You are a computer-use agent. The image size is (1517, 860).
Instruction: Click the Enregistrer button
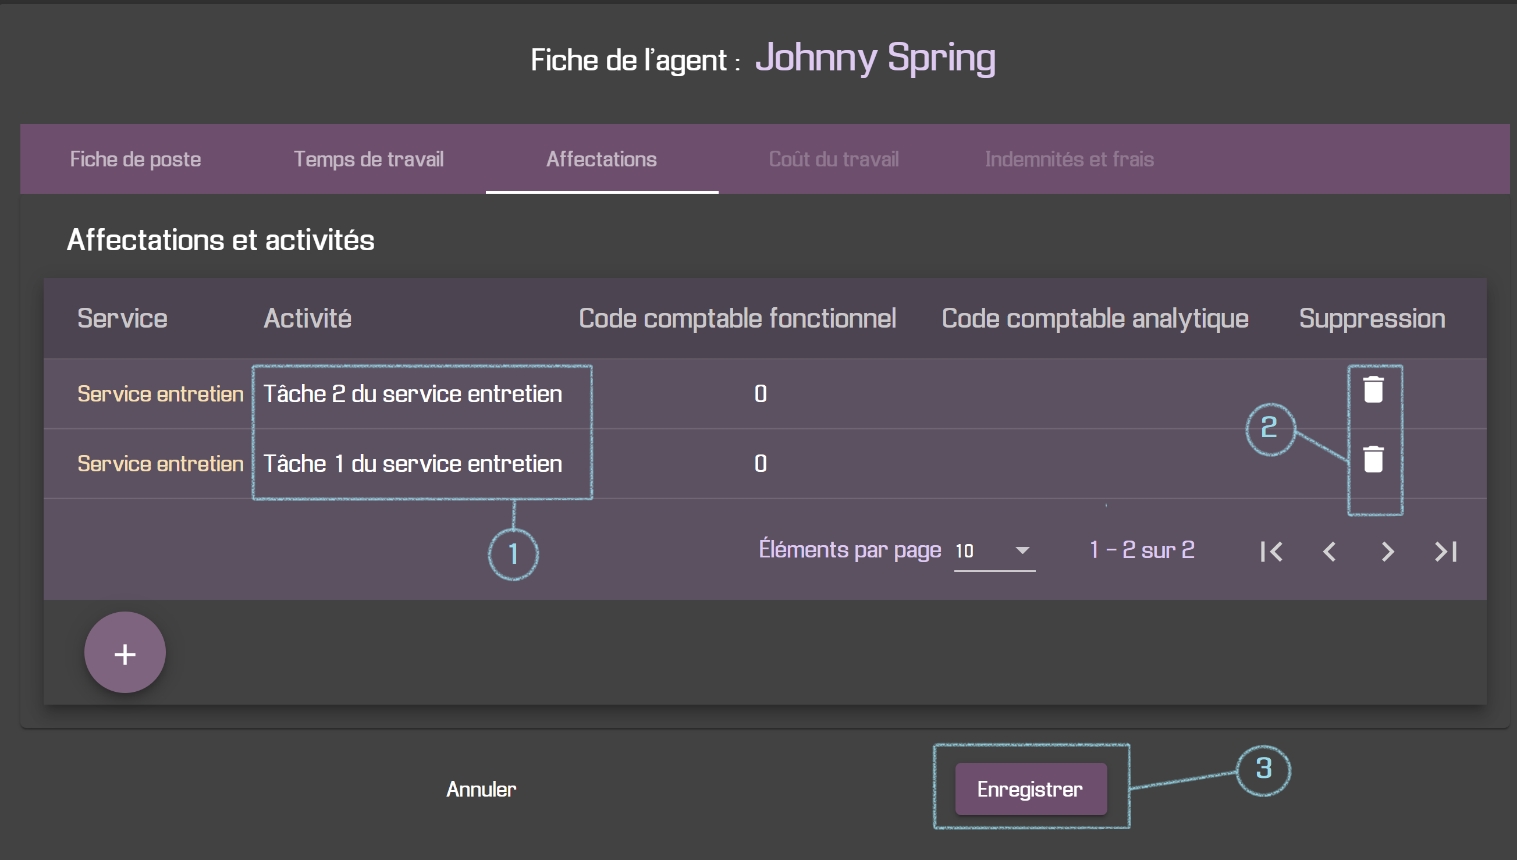pyautogui.click(x=1031, y=789)
